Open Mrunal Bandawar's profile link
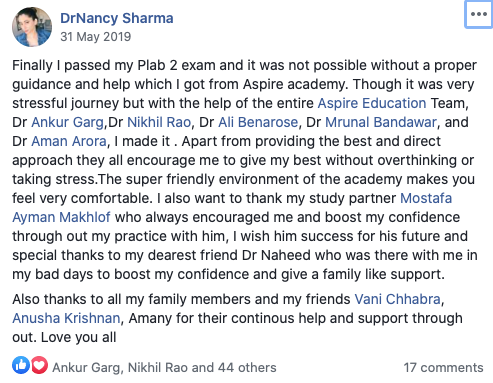Image resolution: width=493 pixels, height=383 pixels. click(381, 122)
